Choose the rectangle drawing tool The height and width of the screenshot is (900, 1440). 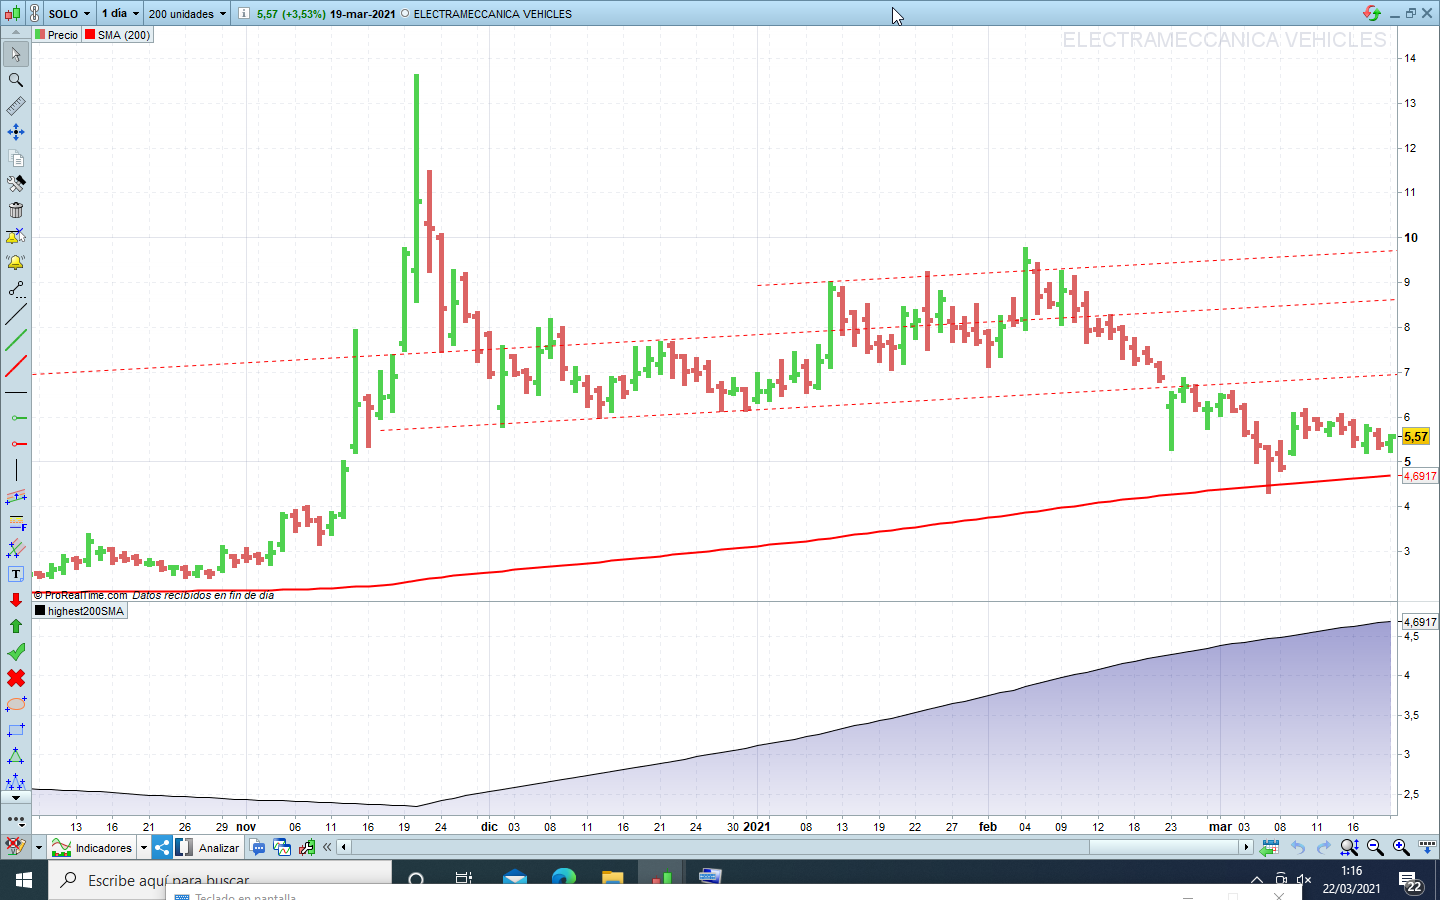(16, 730)
